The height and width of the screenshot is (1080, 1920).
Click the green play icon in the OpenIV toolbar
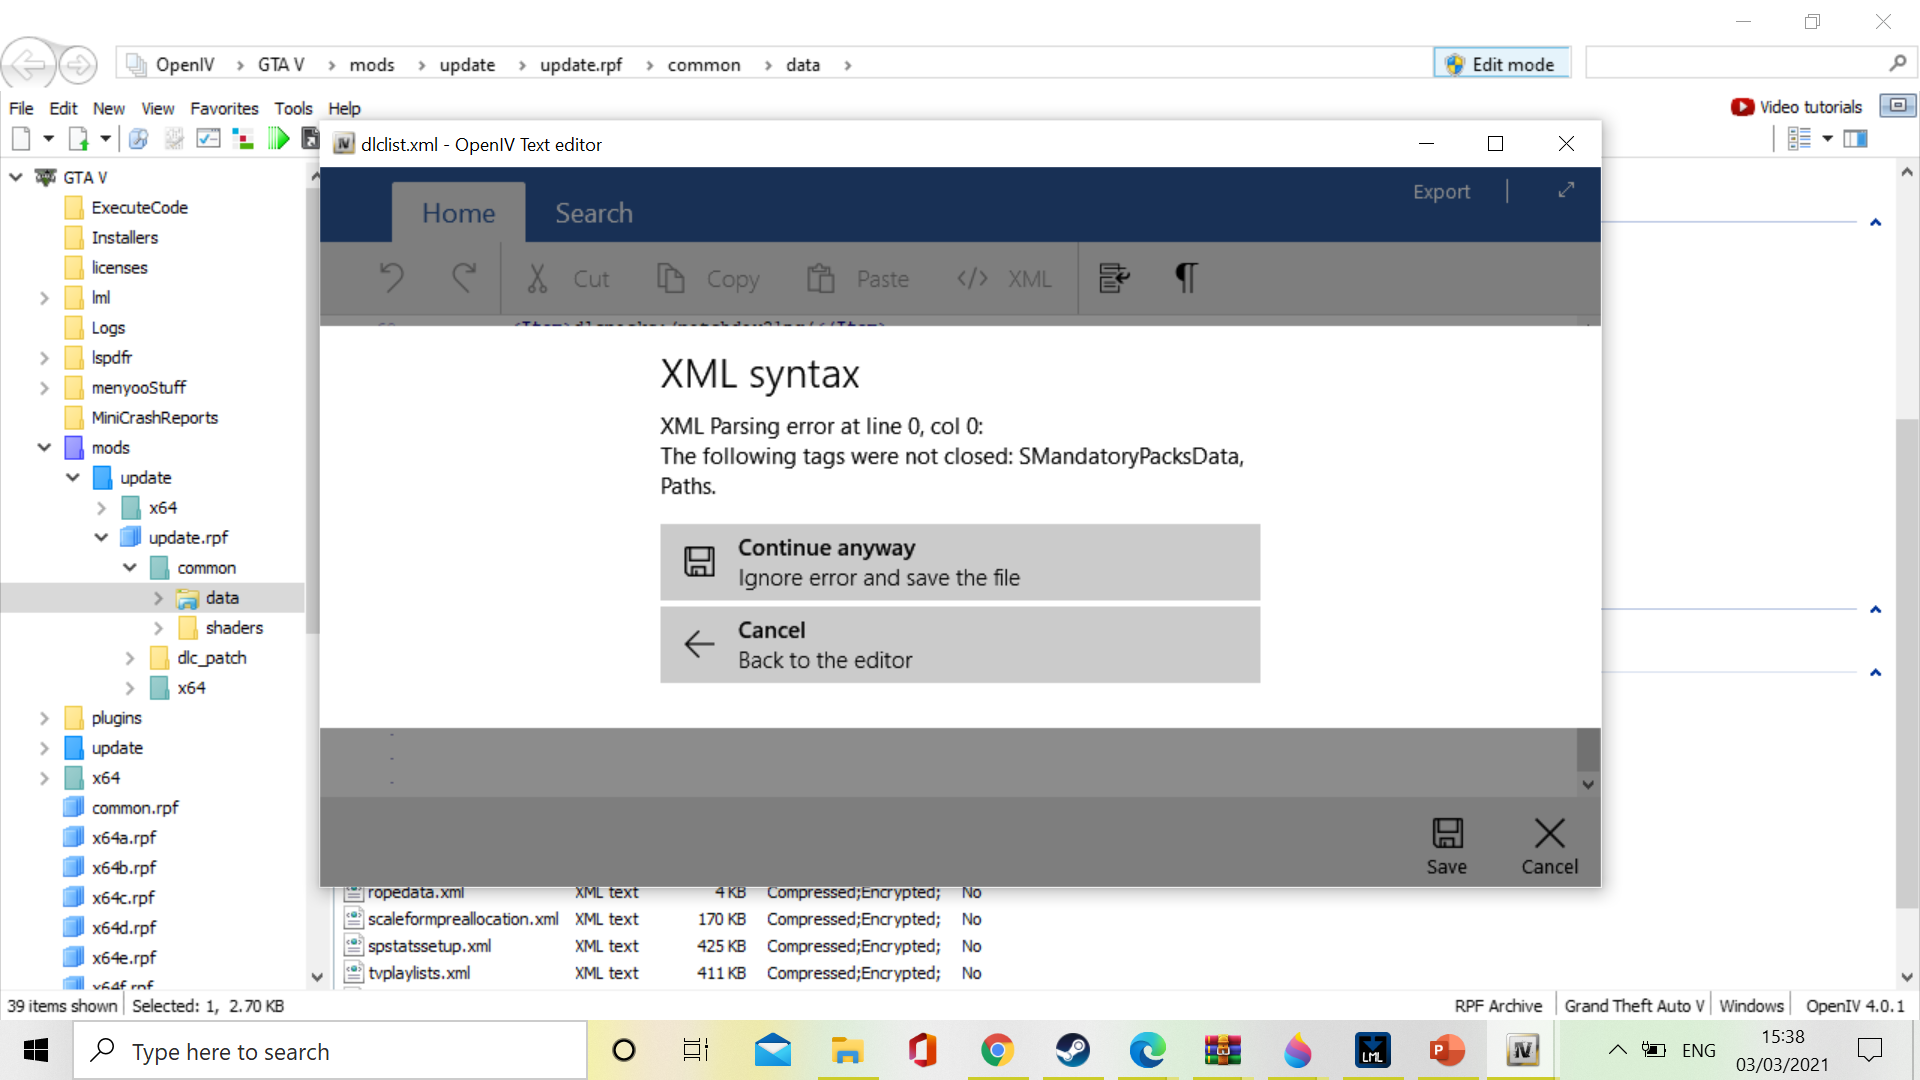(x=279, y=139)
